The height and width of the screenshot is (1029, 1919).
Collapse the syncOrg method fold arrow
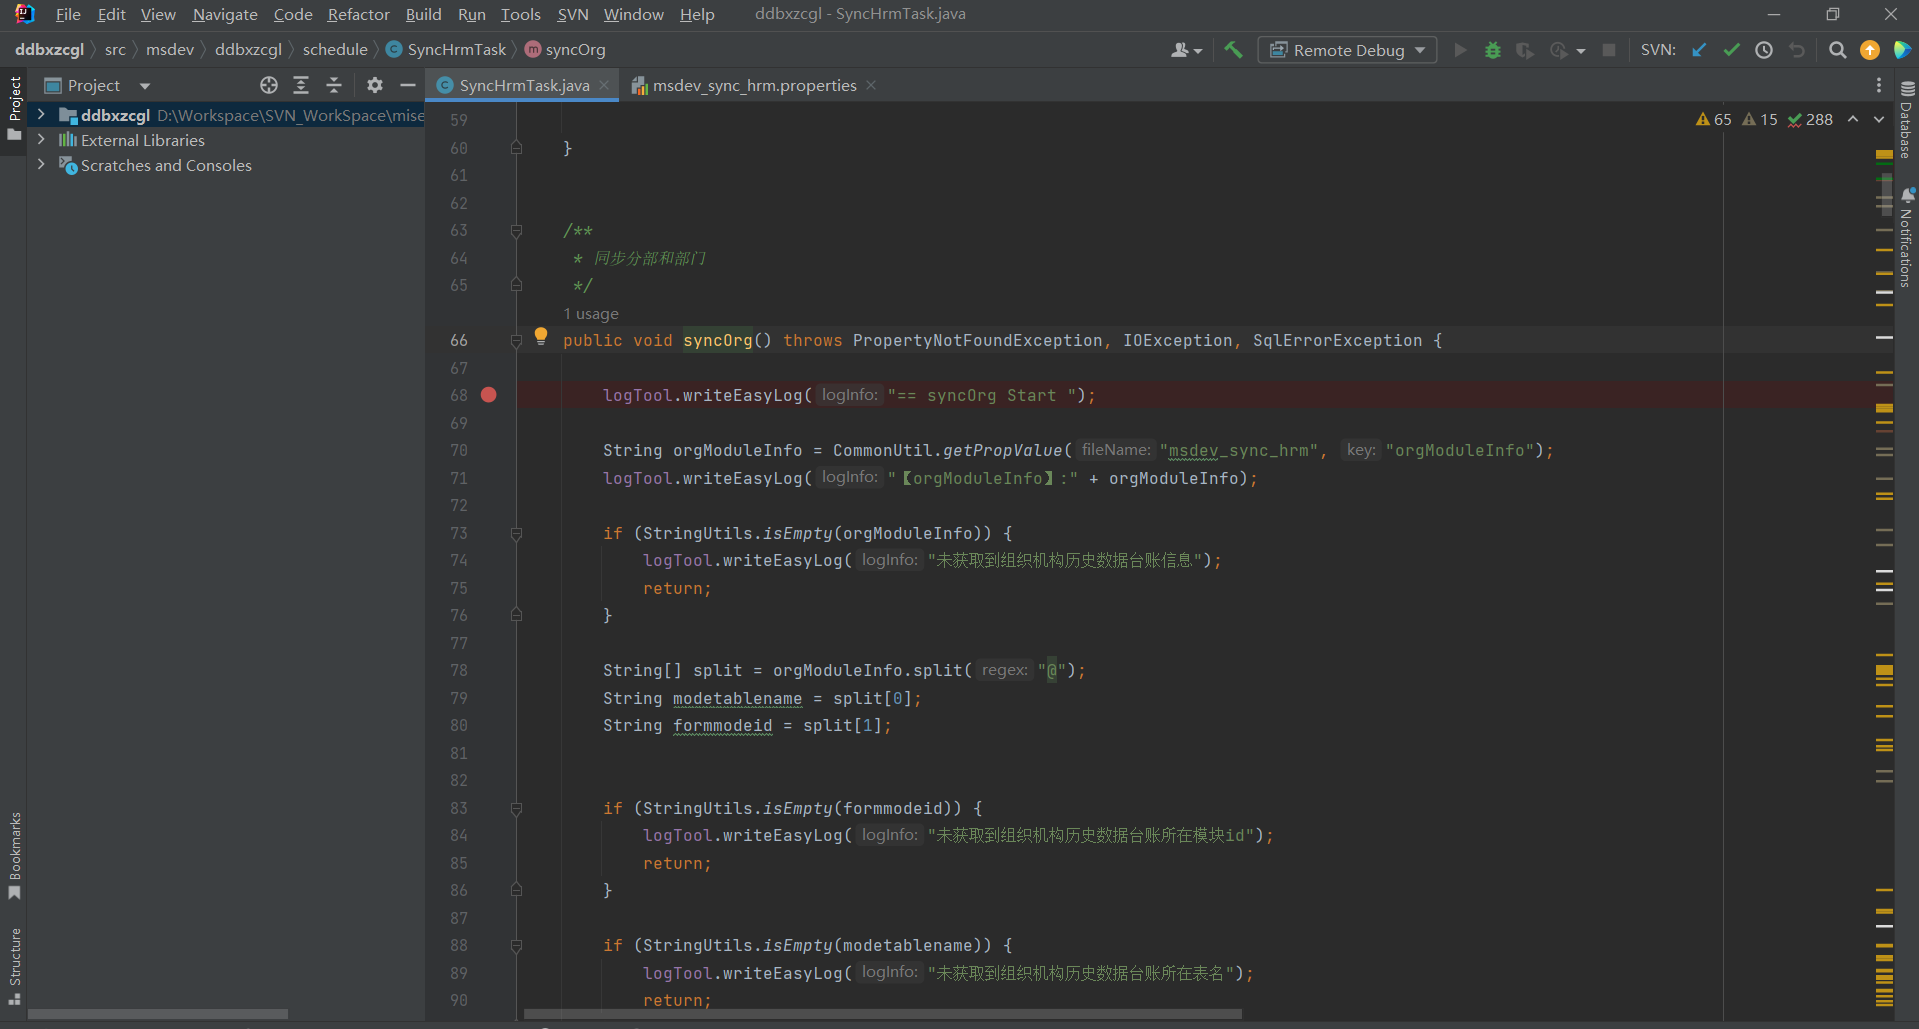coord(516,340)
